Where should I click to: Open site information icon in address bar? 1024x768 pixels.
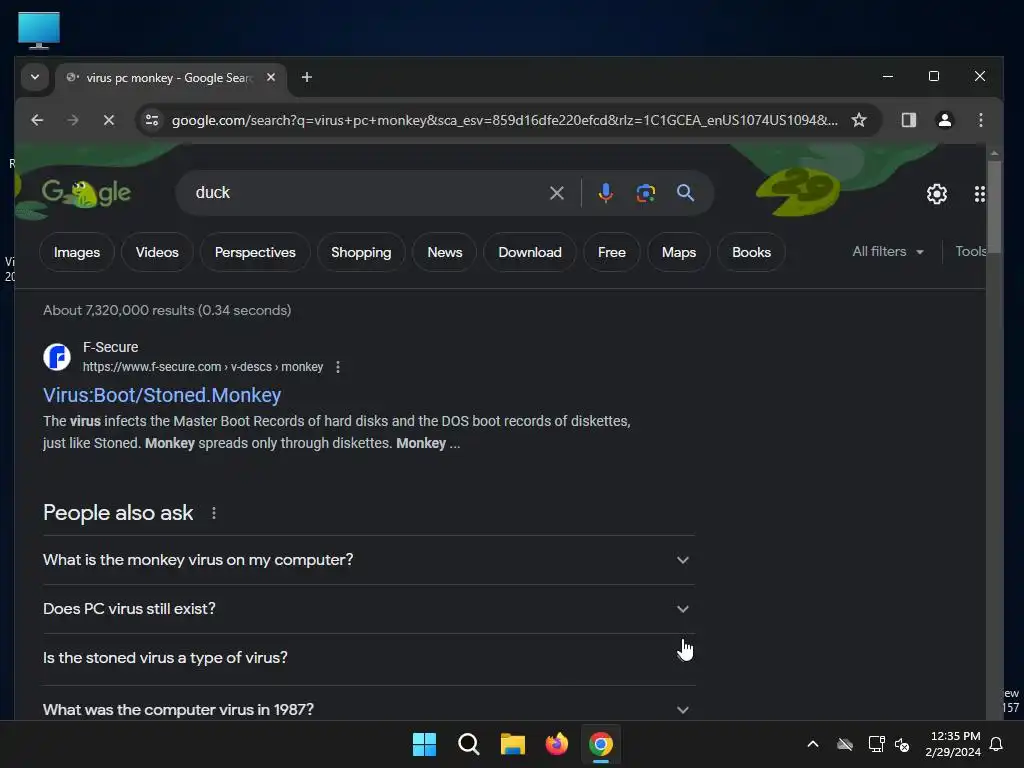point(152,120)
